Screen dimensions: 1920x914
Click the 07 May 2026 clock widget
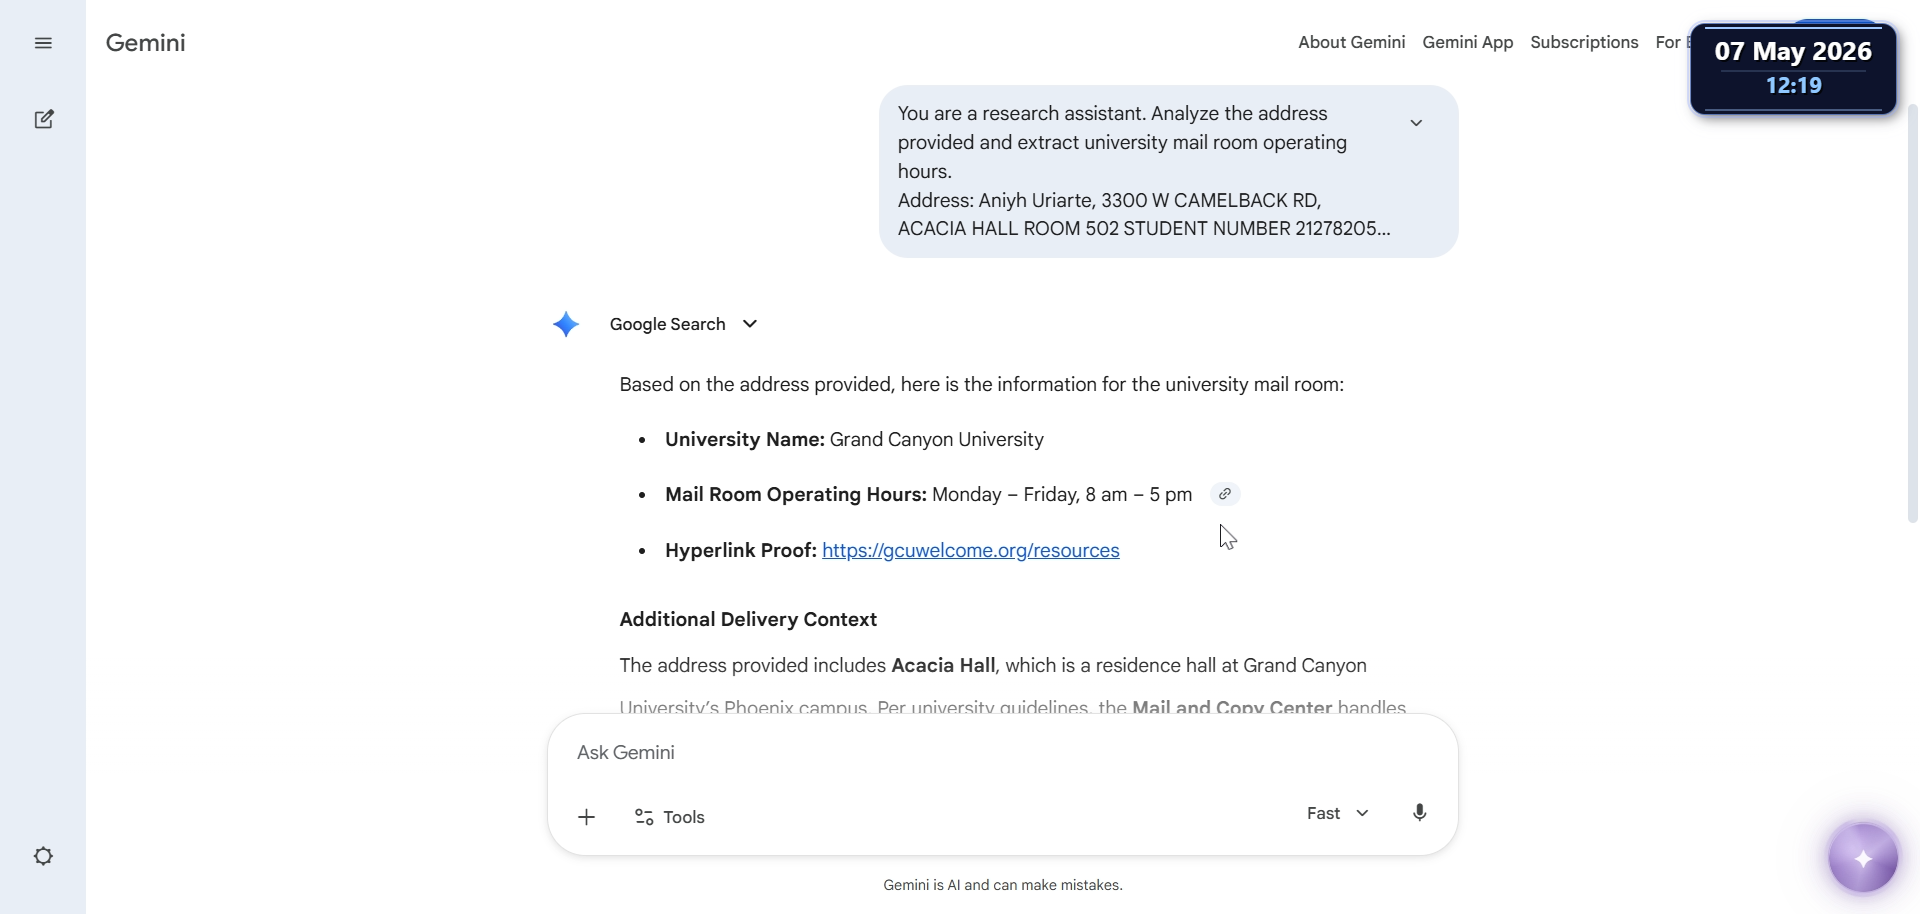1793,68
